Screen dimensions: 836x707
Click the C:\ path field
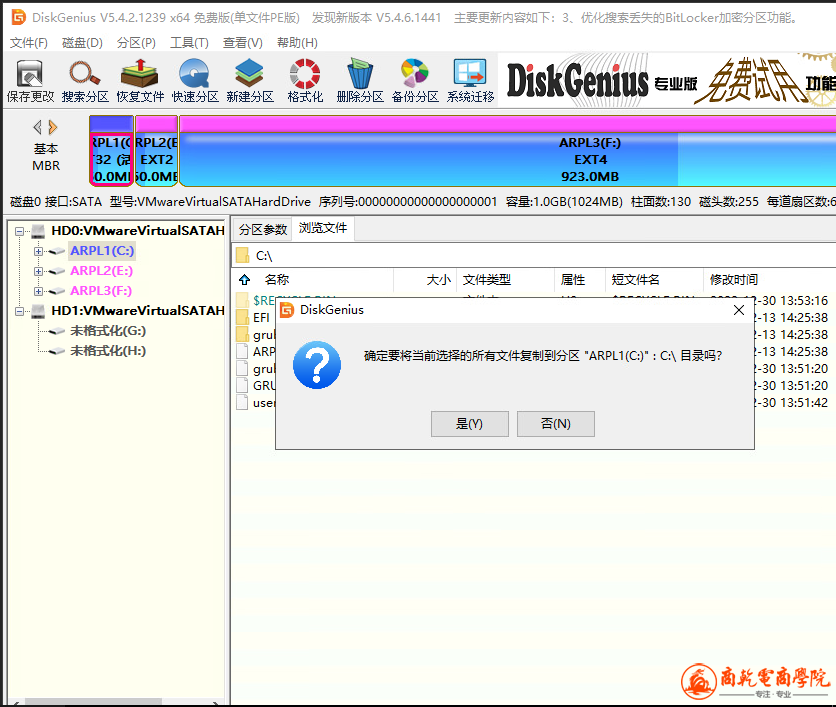[x=534, y=255]
